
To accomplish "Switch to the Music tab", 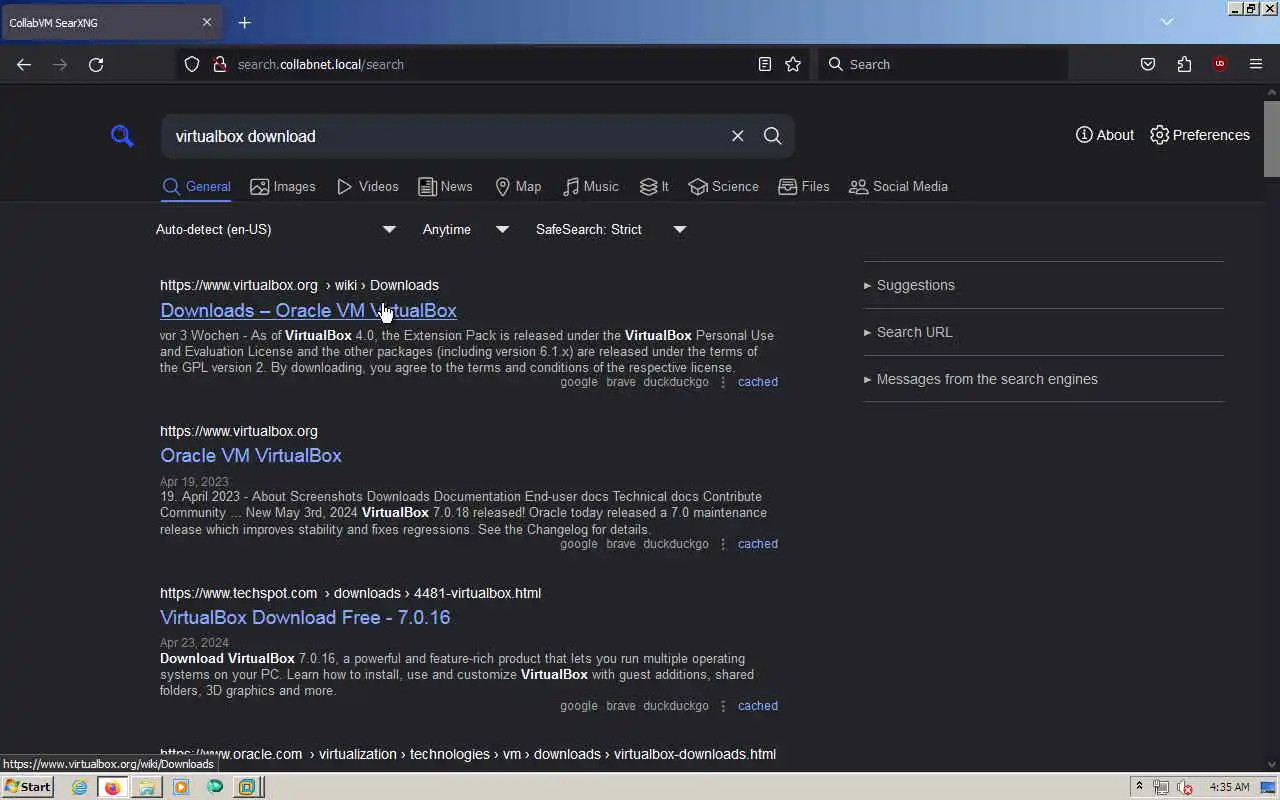I will [590, 187].
